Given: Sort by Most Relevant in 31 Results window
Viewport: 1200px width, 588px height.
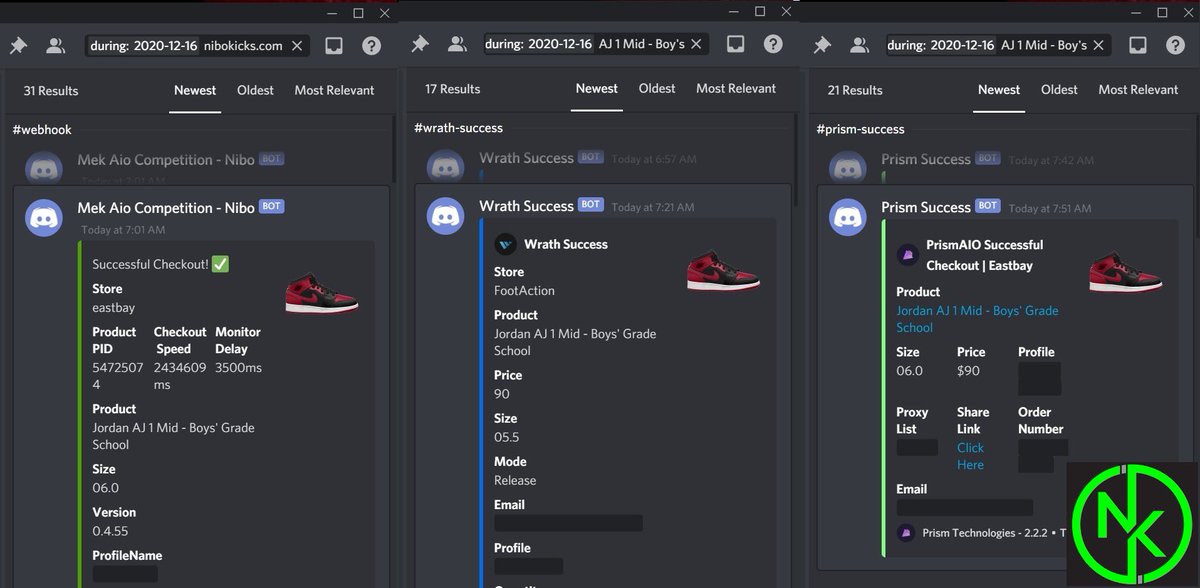Looking at the screenshot, I should click(x=334, y=90).
